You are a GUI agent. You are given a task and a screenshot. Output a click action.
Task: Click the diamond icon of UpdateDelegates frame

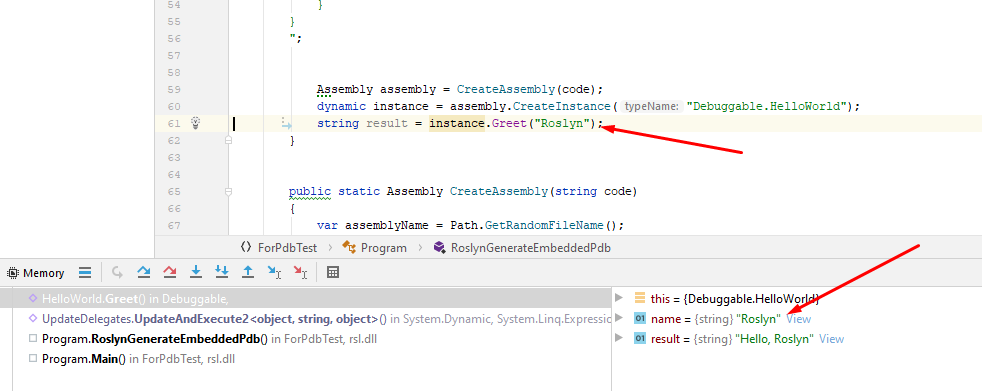33,318
